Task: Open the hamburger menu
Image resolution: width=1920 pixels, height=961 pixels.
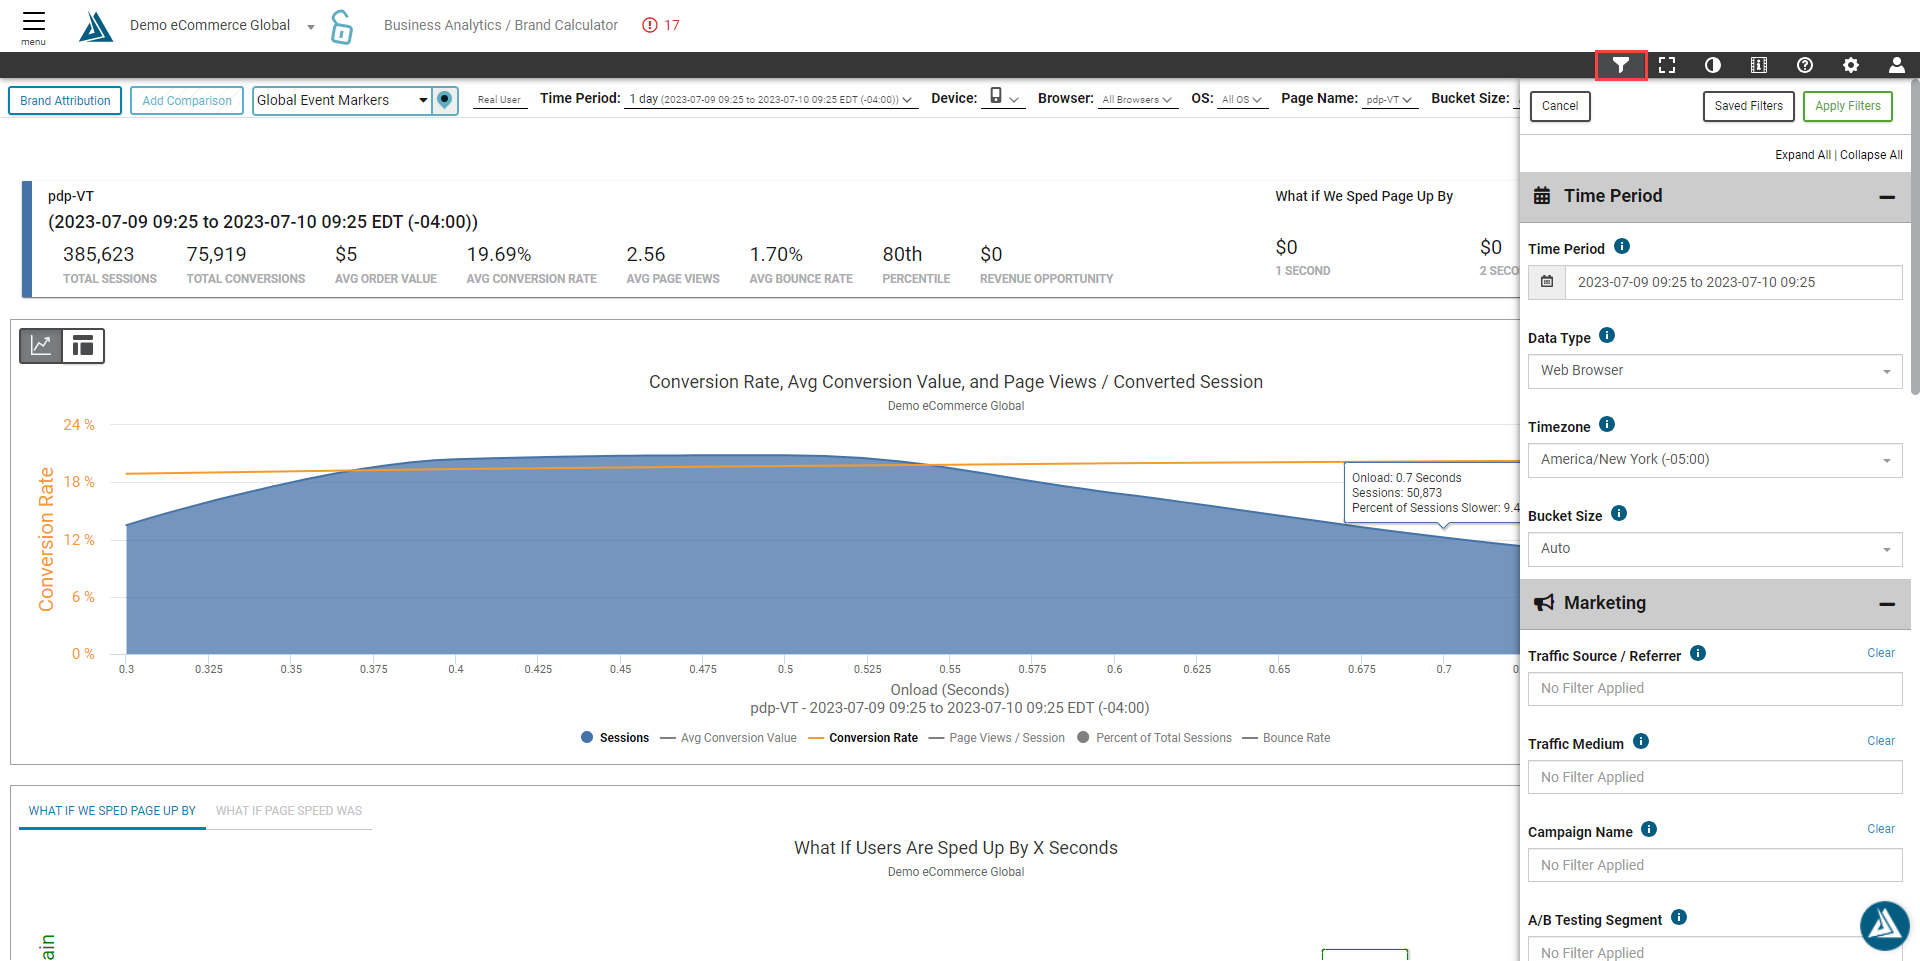Action: (34, 25)
